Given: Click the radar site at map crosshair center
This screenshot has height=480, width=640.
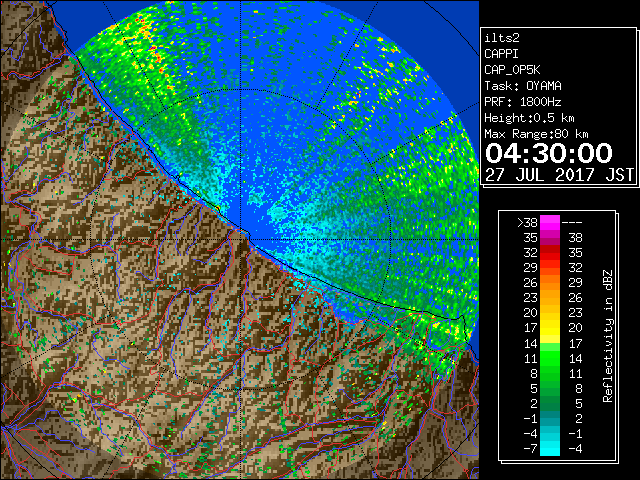Looking at the screenshot, I should click(x=241, y=239).
